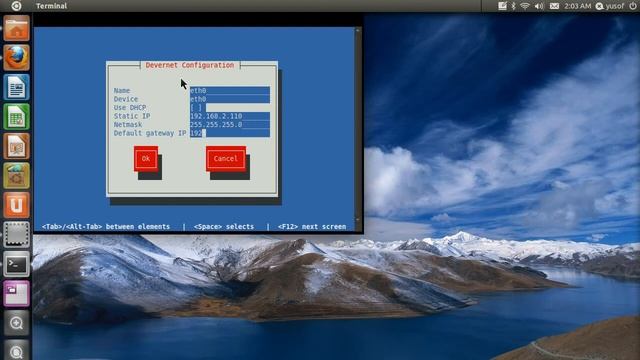Open LibreOffice Calc from the launcher
This screenshot has height=360, width=640.
coord(16,117)
